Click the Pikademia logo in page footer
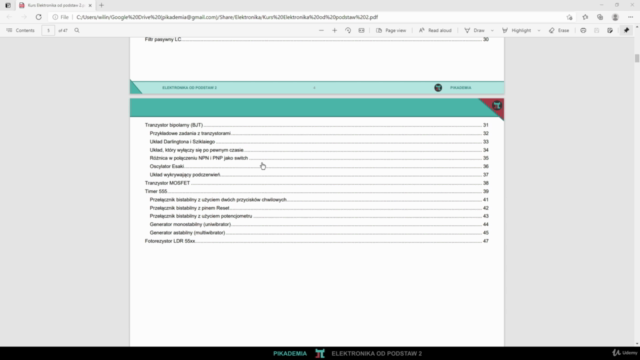Image resolution: width=640 pixels, height=360 pixels. pos(438,88)
